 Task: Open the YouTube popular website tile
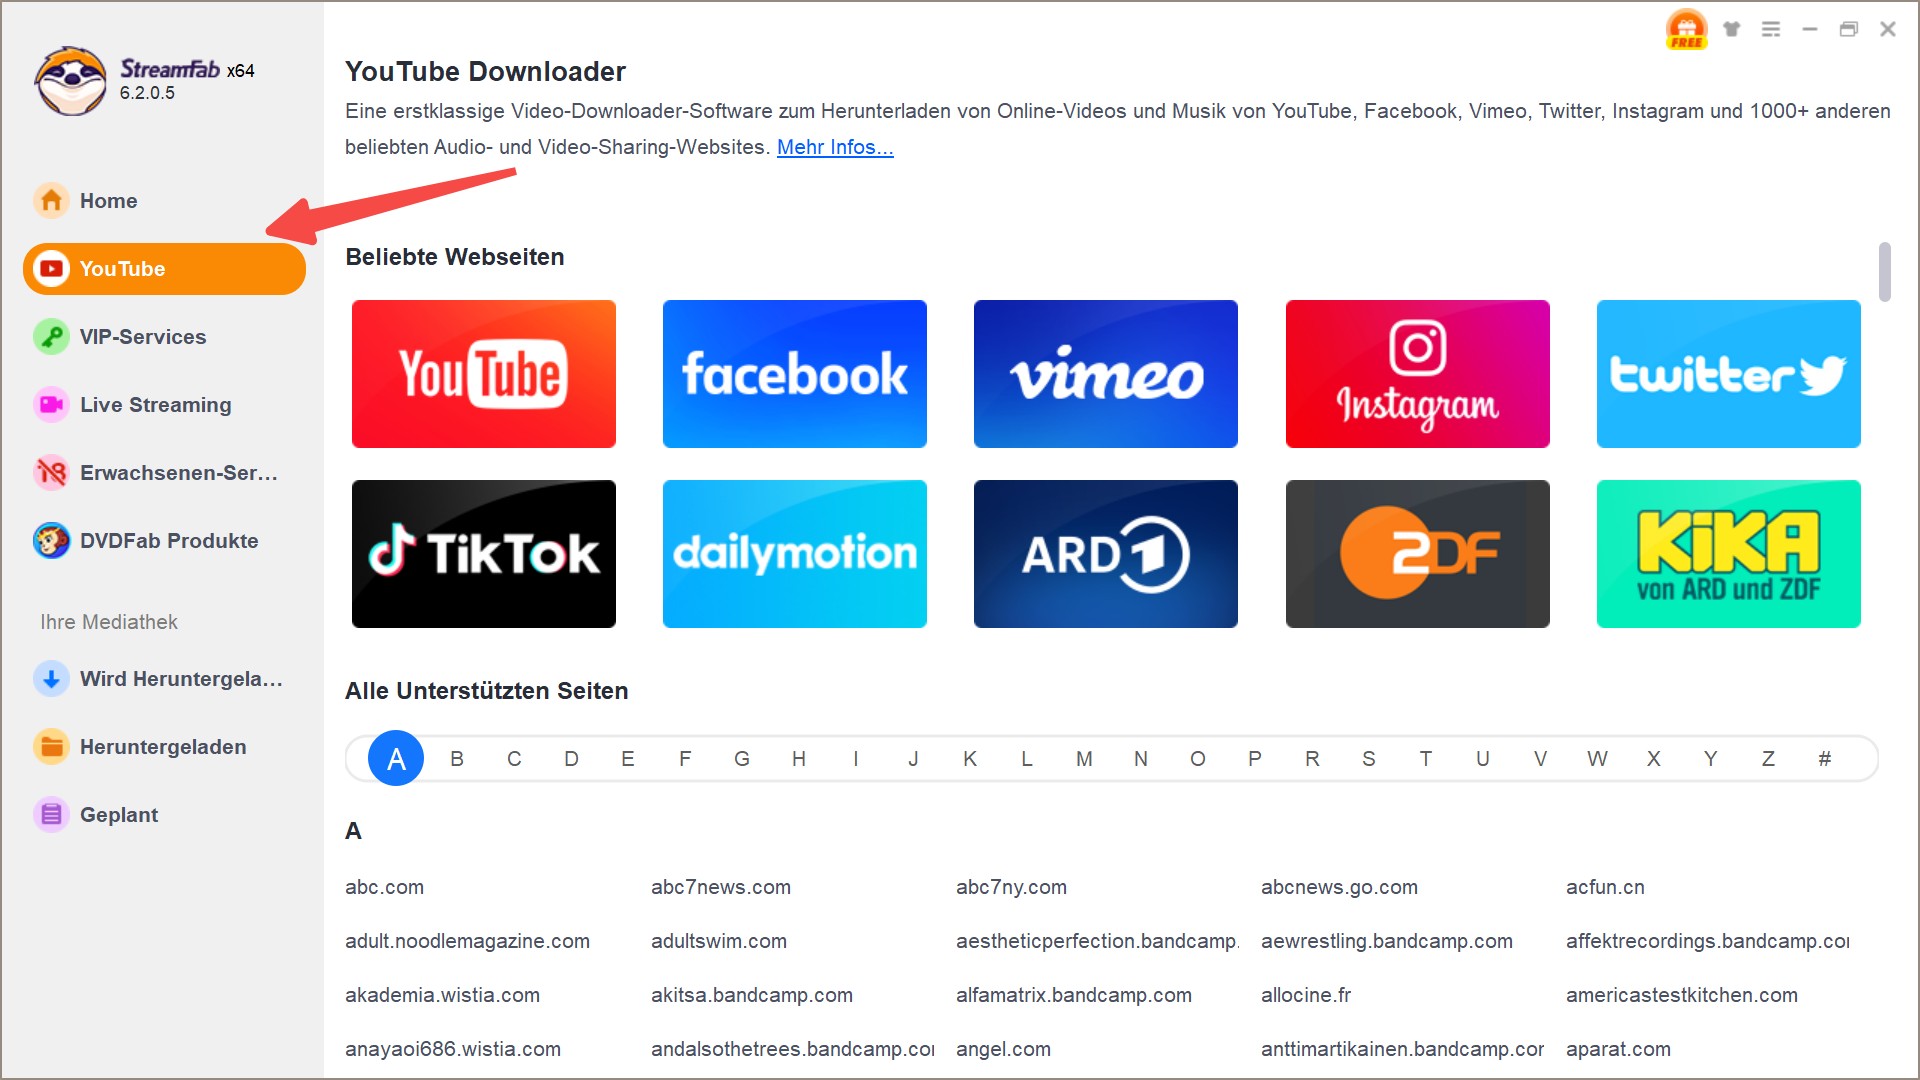(485, 371)
